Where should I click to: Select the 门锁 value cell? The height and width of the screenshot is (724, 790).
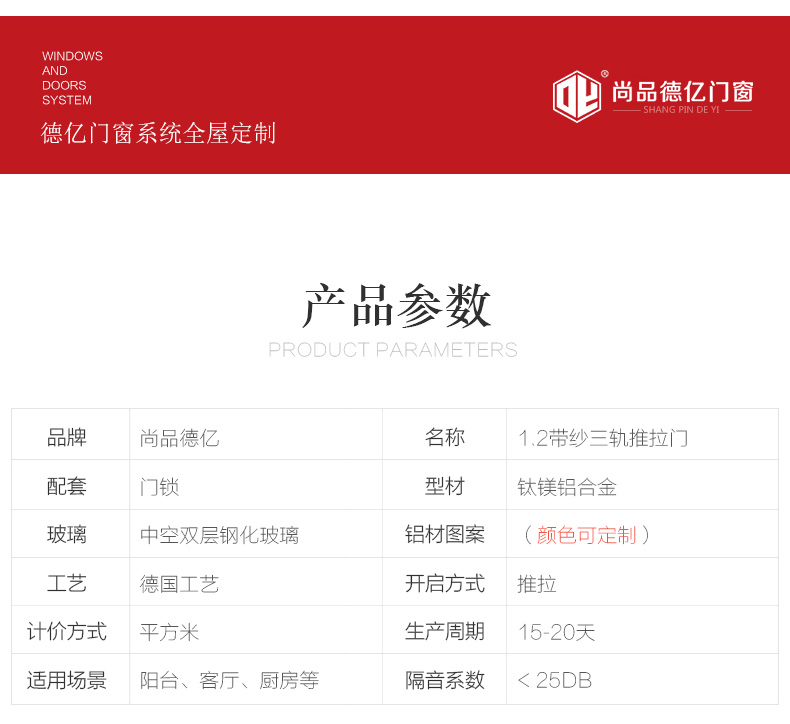pos(160,487)
